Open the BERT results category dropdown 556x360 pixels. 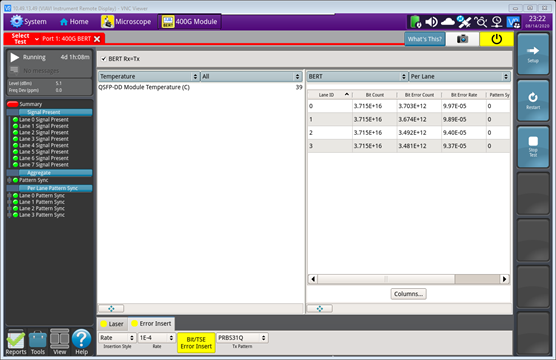tap(357, 76)
